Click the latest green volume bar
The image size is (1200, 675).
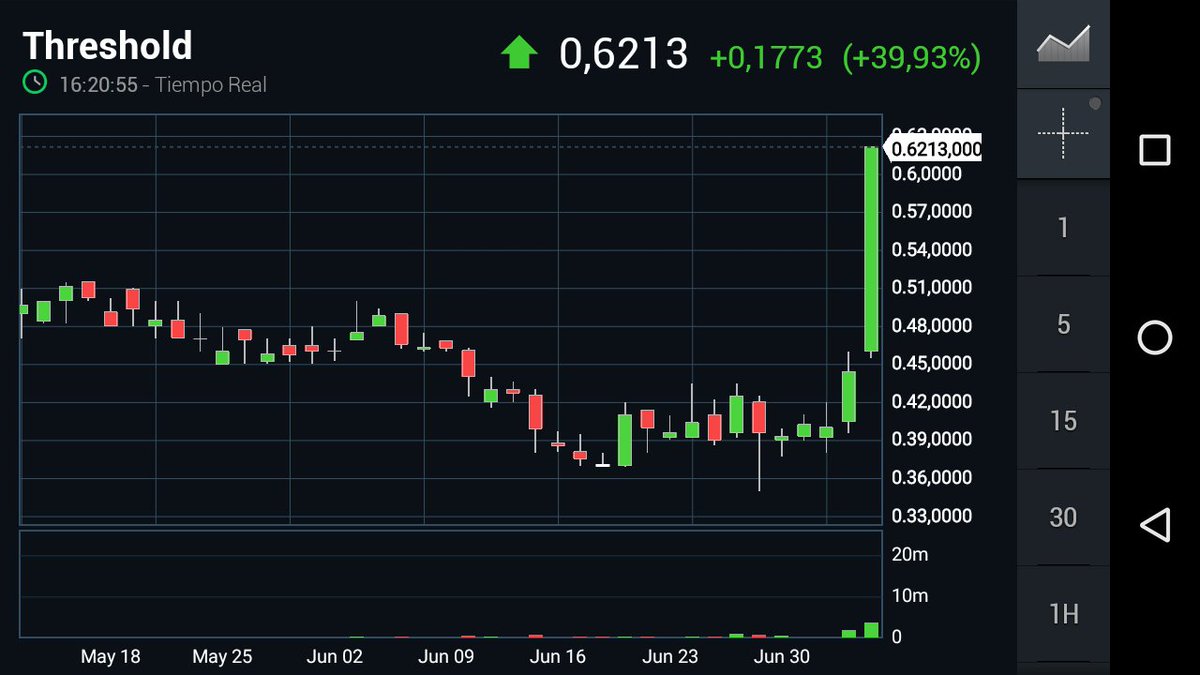pyautogui.click(x=872, y=629)
